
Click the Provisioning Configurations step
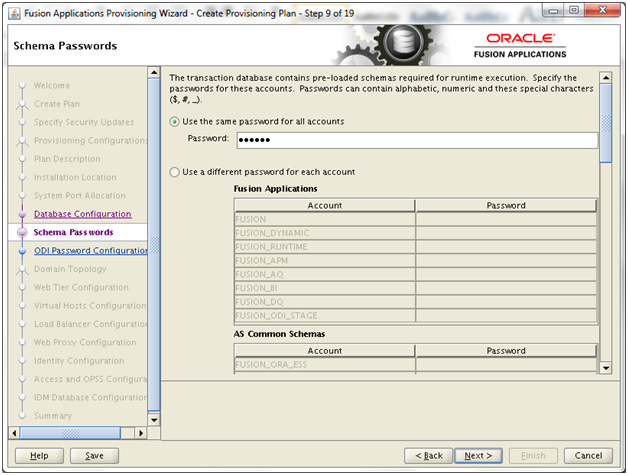tap(91, 141)
